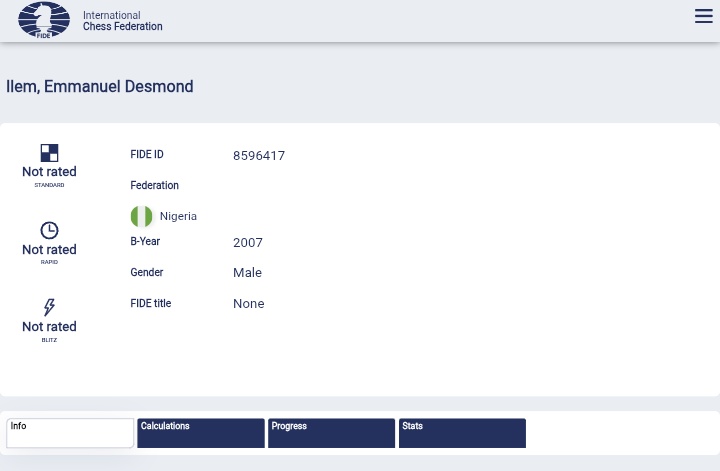
Task: Click the FIDE ID field label
Action: point(147,154)
